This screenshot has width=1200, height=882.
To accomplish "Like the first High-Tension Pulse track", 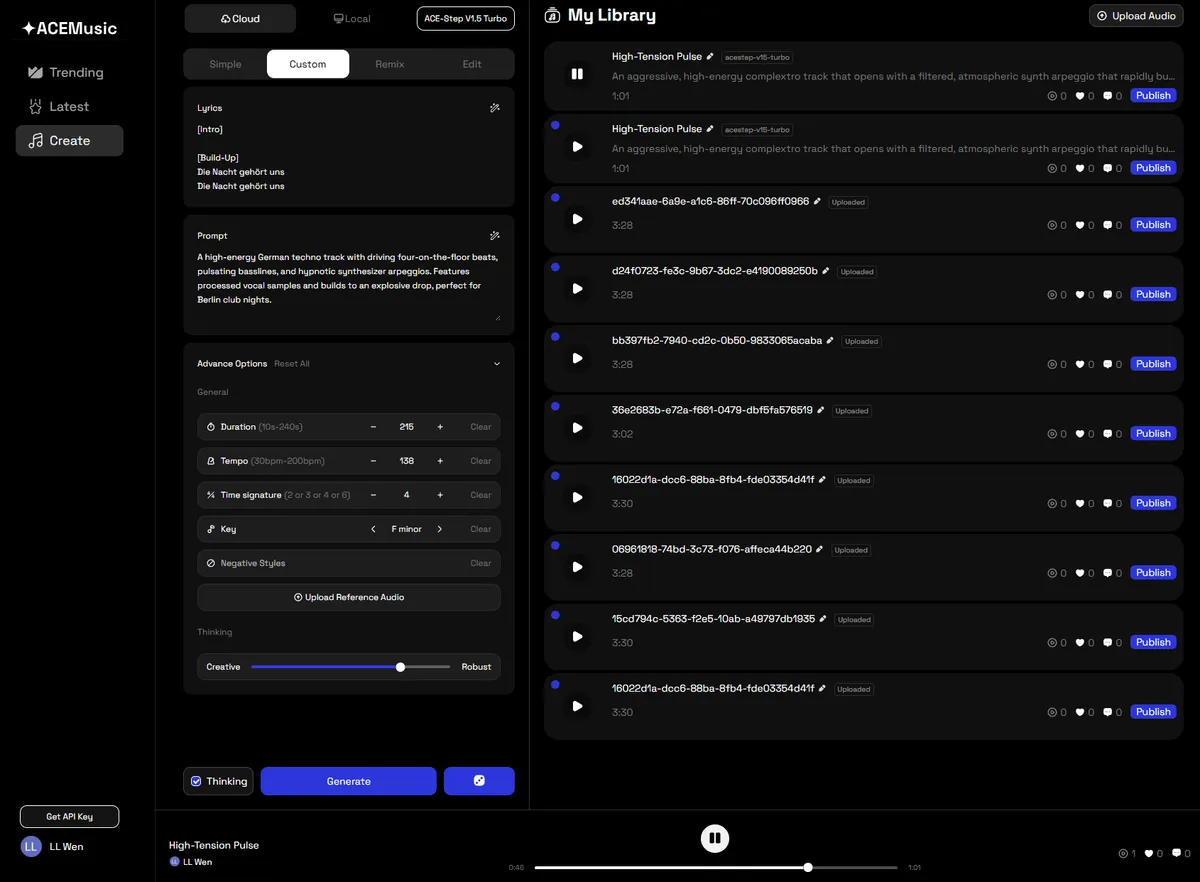I will click(1080, 96).
